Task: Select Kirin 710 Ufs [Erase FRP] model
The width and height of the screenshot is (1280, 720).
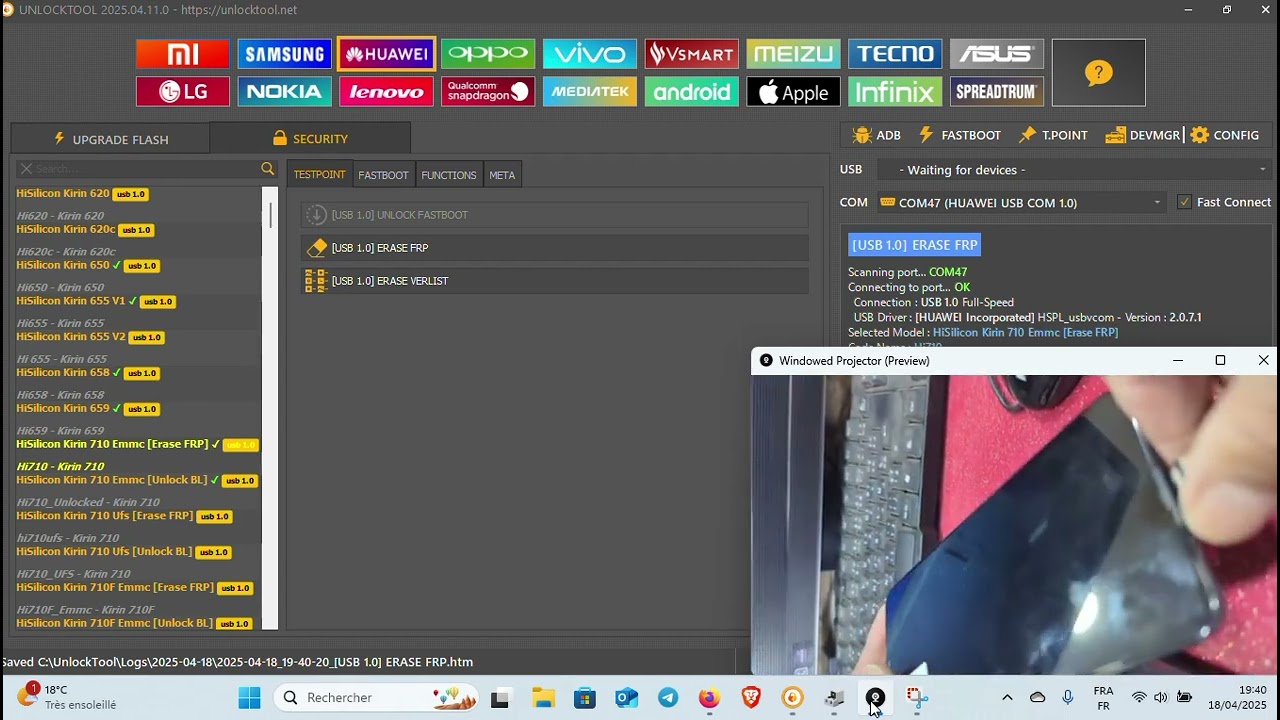Action: (123, 516)
